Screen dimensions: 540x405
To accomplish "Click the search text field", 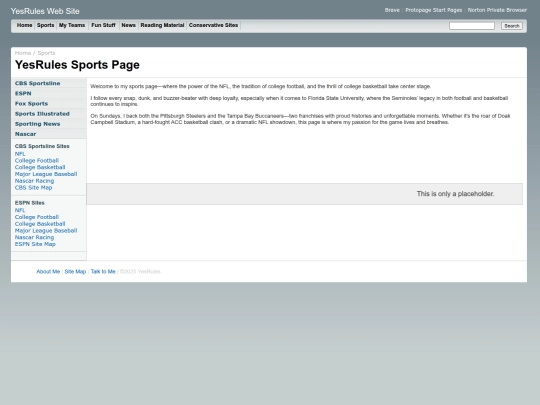I will tap(471, 26).
